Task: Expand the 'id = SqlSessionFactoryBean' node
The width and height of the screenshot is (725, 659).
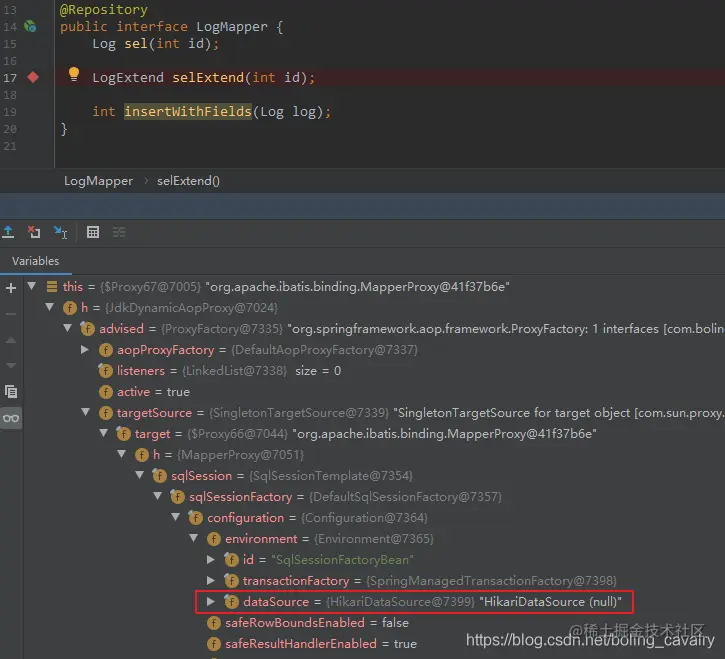Action: [211, 559]
